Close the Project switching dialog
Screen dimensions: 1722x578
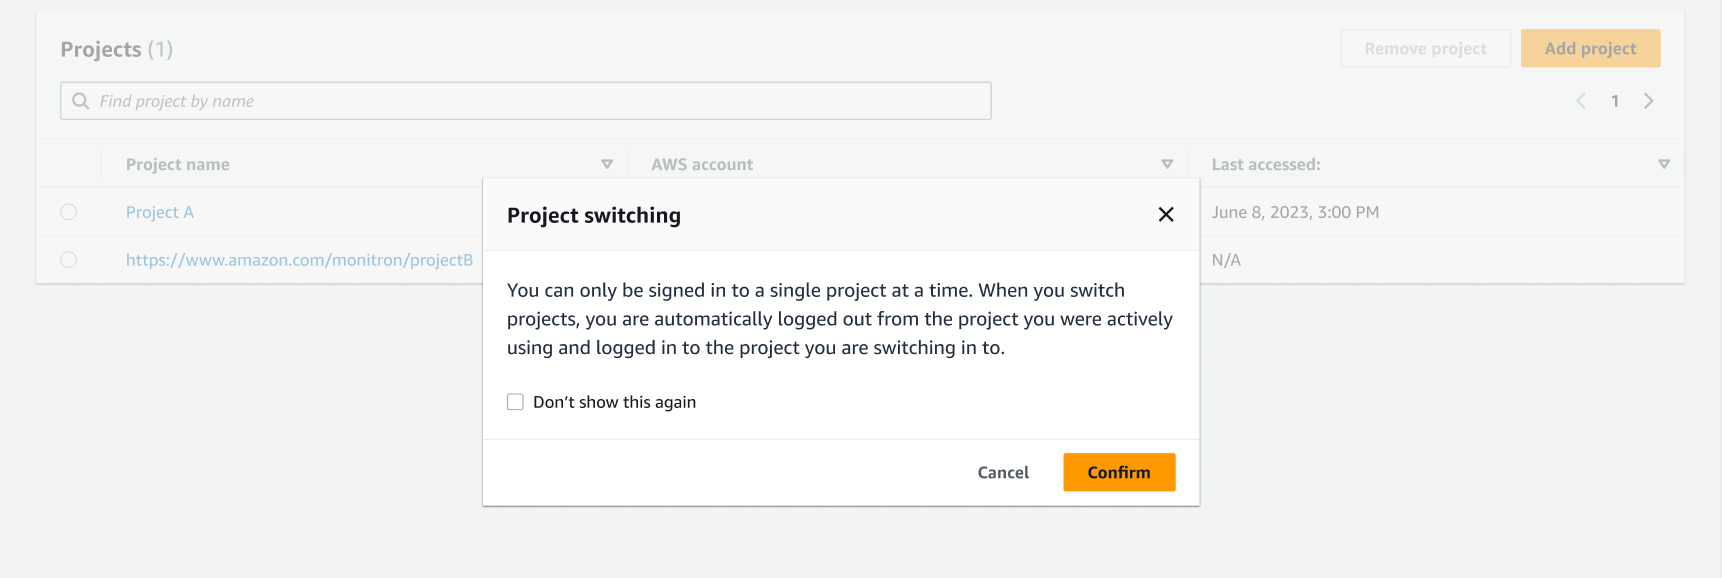click(1166, 214)
